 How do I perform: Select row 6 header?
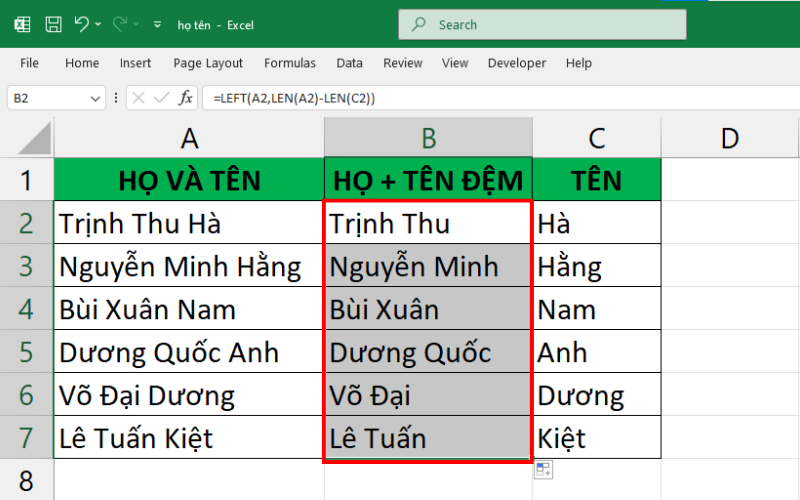(27, 394)
